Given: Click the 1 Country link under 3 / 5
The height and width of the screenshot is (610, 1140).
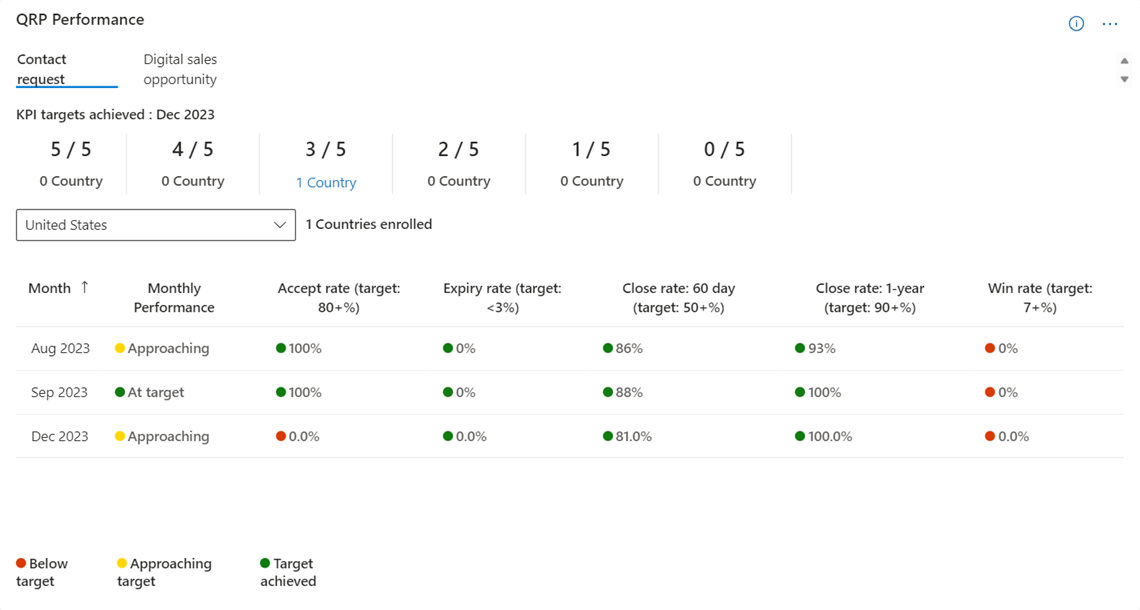Looking at the screenshot, I should click(x=326, y=182).
